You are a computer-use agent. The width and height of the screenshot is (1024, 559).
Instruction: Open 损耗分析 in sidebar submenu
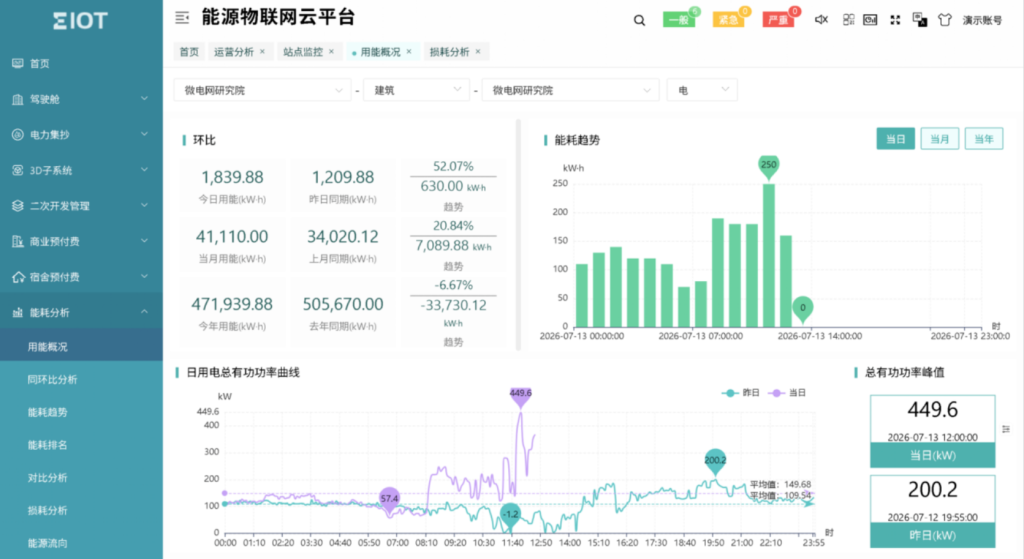(x=48, y=510)
